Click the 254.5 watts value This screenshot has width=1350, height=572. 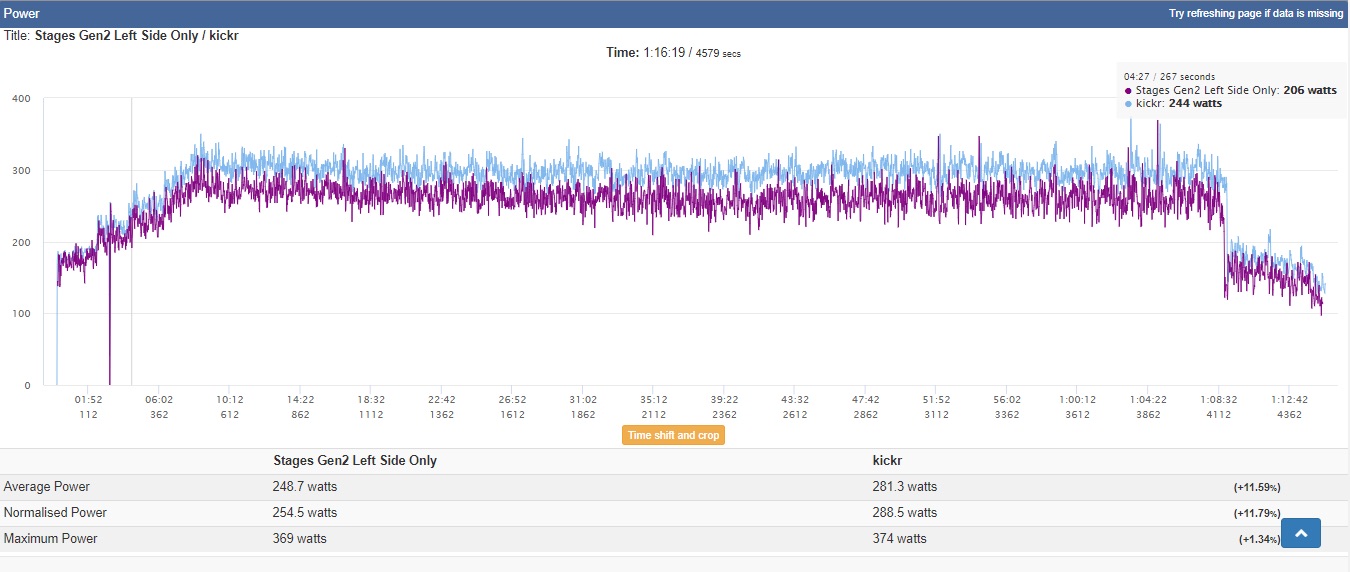(x=305, y=513)
